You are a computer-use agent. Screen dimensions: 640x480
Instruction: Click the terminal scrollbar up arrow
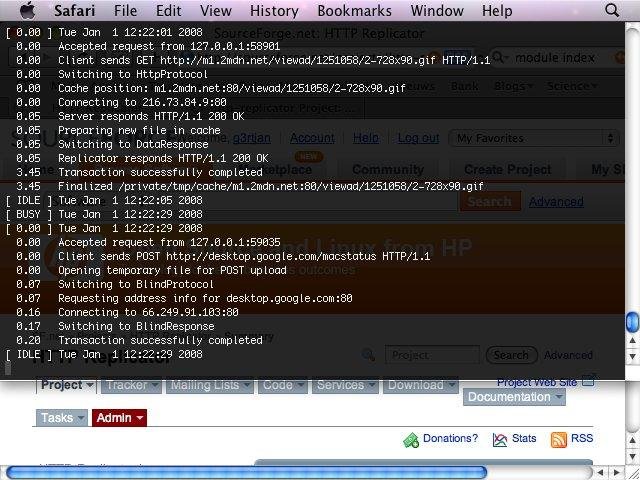[x=632, y=340]
